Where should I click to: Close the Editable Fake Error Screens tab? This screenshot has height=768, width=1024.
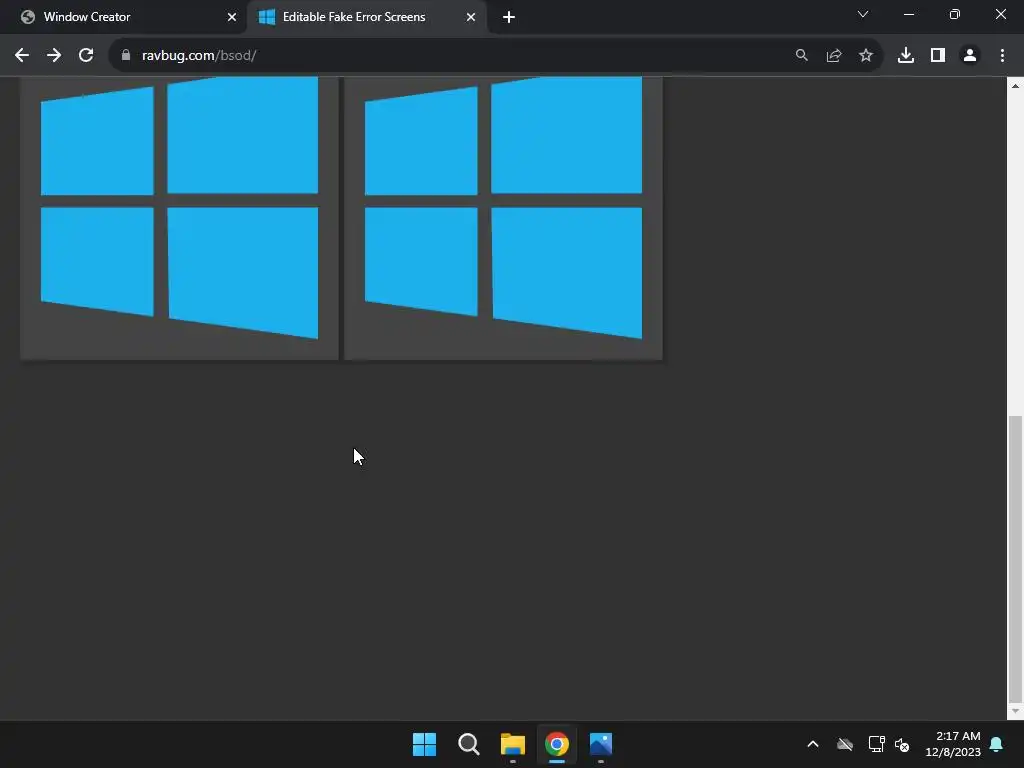click(471, 17)
